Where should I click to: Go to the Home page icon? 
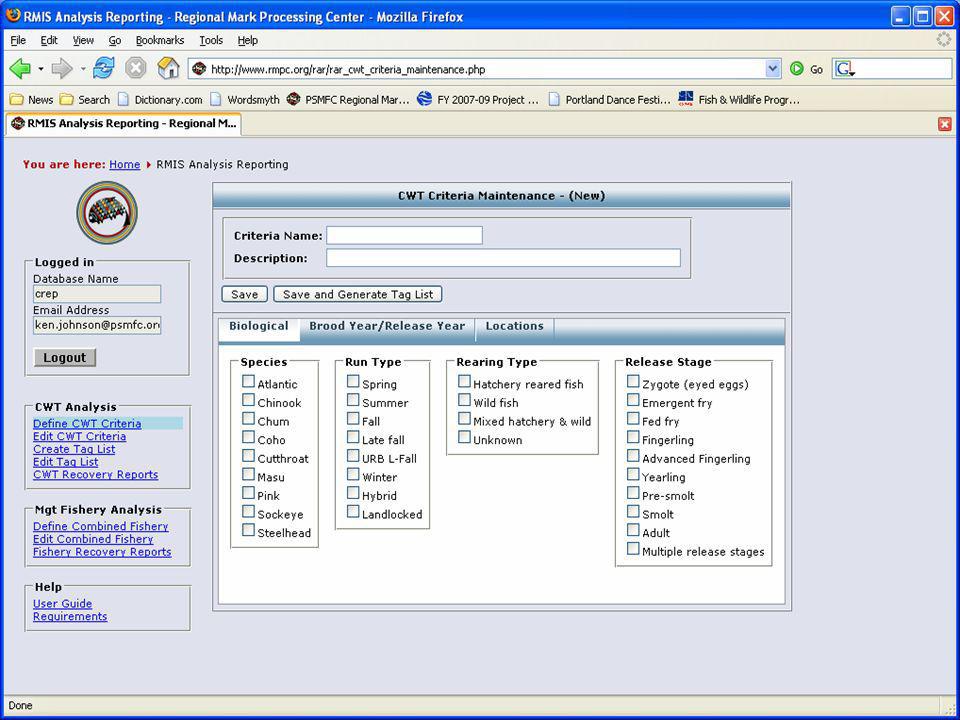[x=168, y=69]
